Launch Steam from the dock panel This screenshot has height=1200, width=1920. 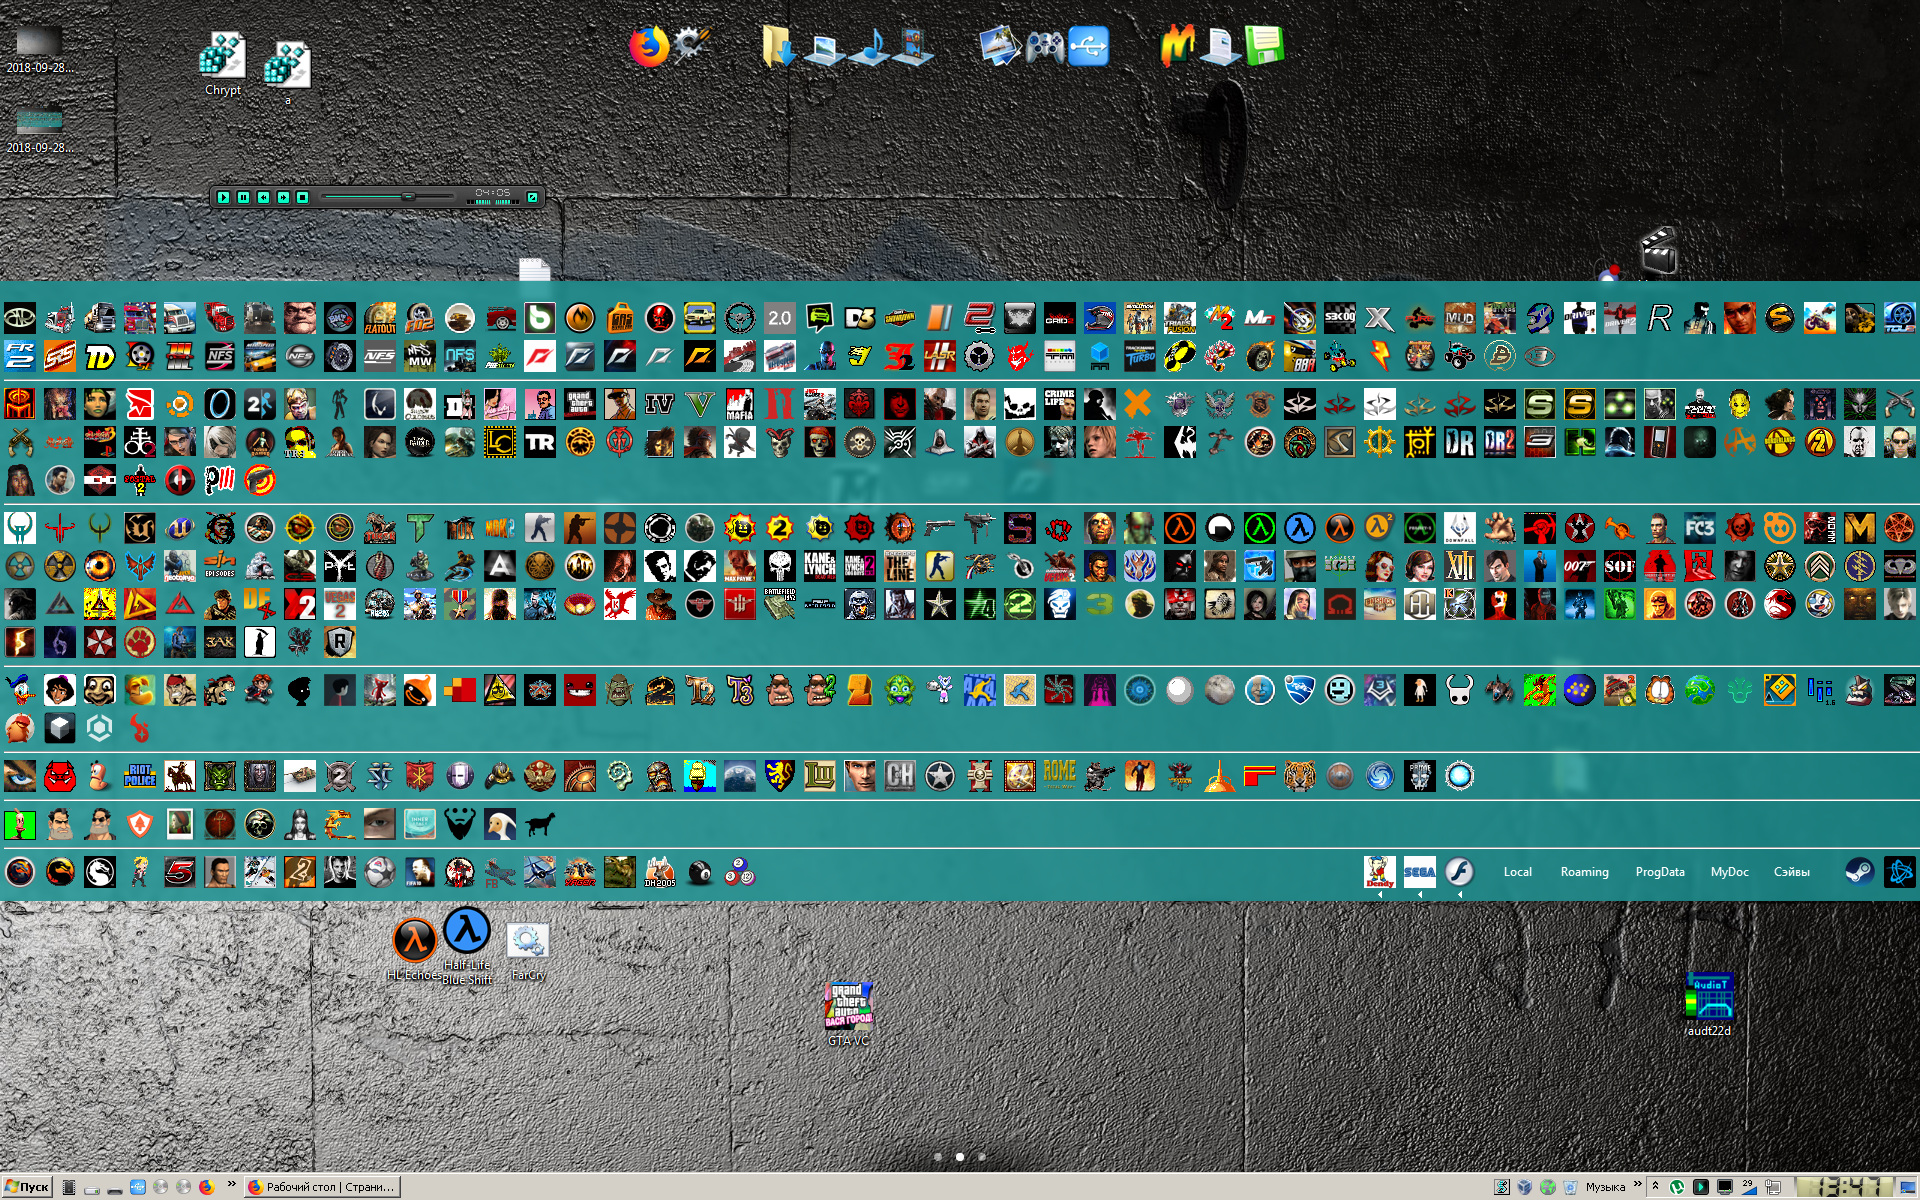click(x=1859, y=872)
